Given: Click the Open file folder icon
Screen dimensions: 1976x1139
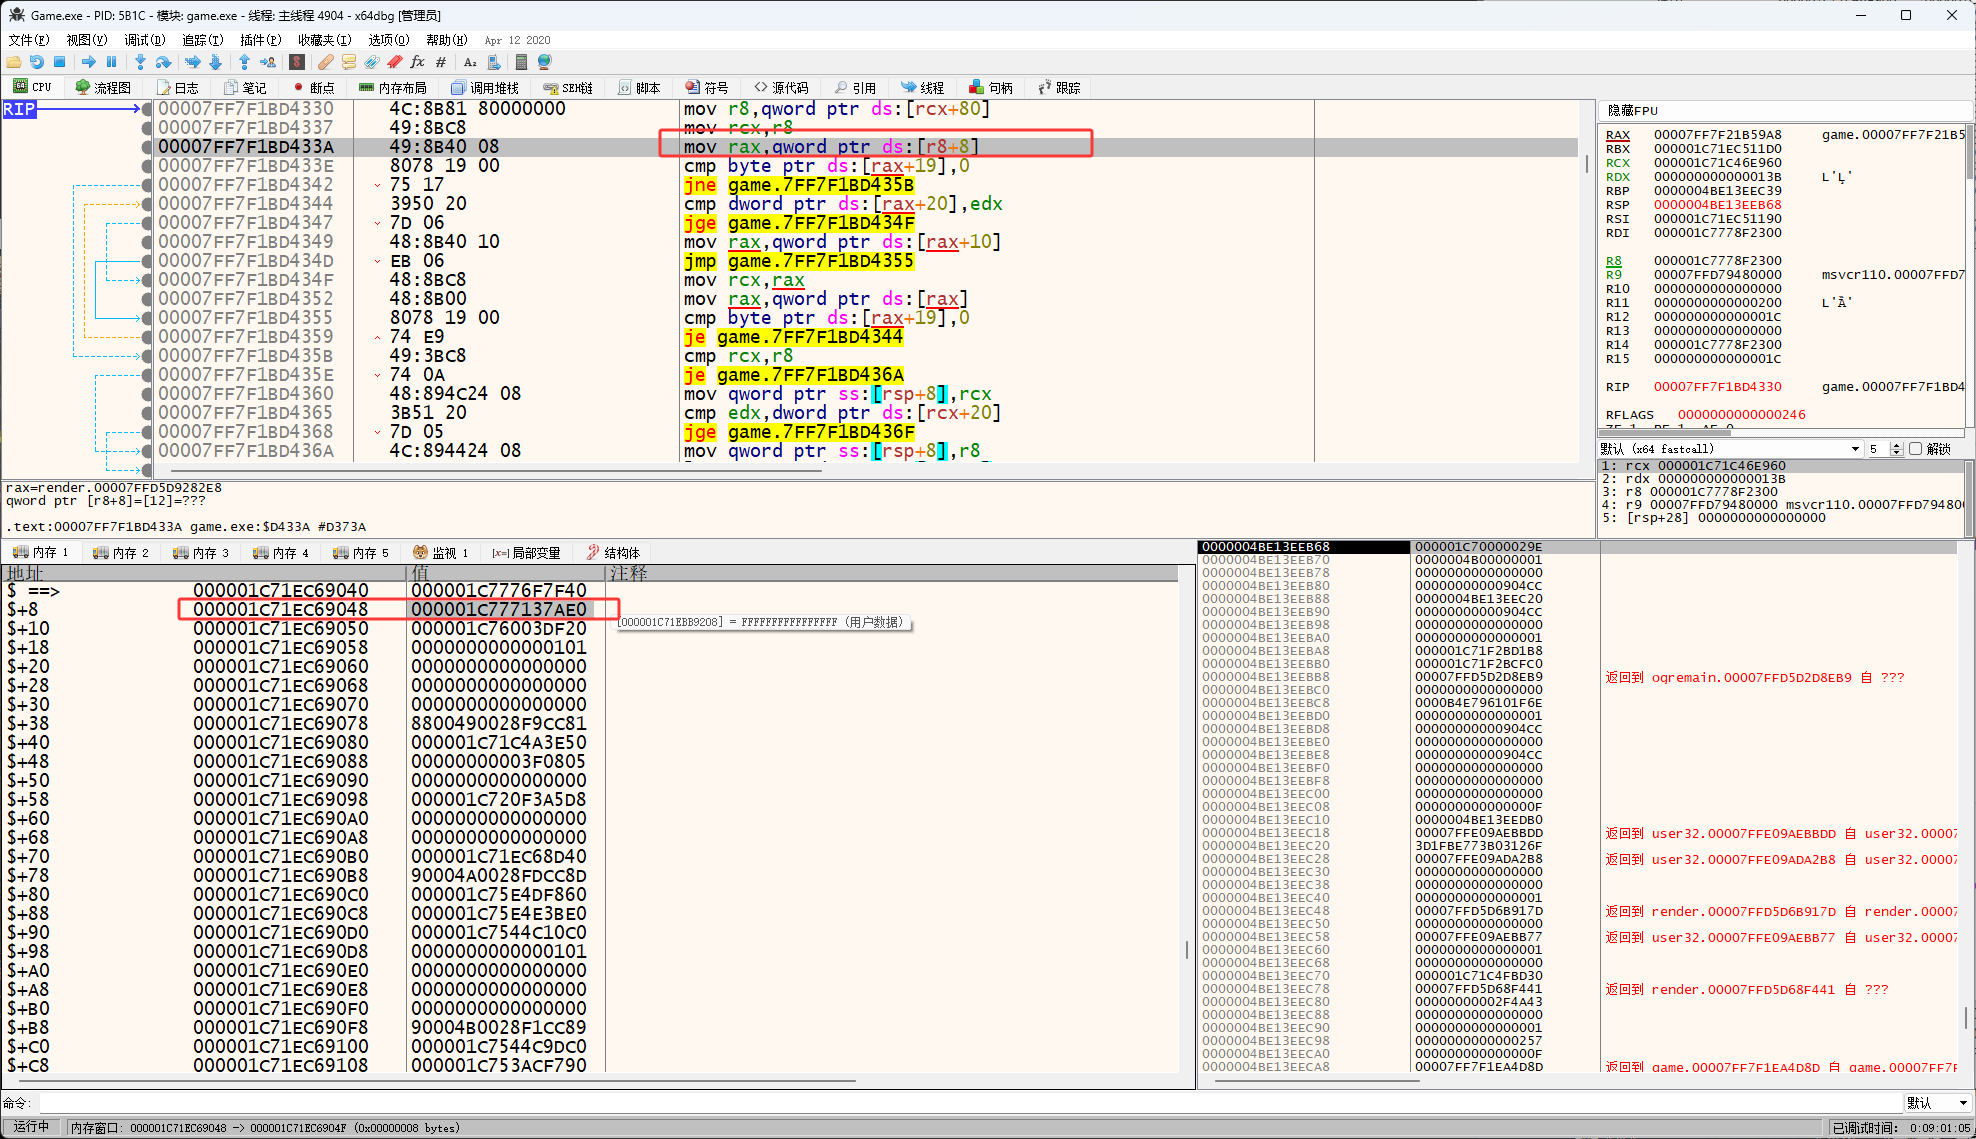Looking at the screenshot, I should pyautogui.click(x=14, y=62).
